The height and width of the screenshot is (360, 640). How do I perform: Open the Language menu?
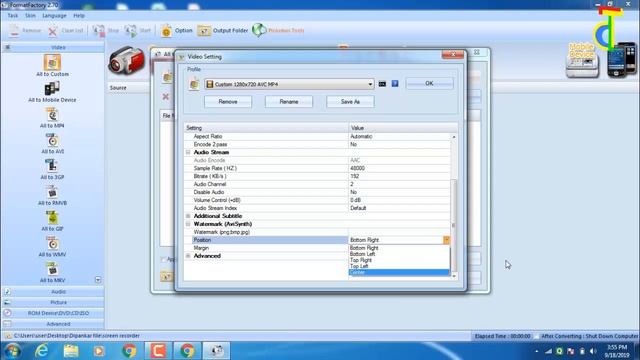pos(54,16)
